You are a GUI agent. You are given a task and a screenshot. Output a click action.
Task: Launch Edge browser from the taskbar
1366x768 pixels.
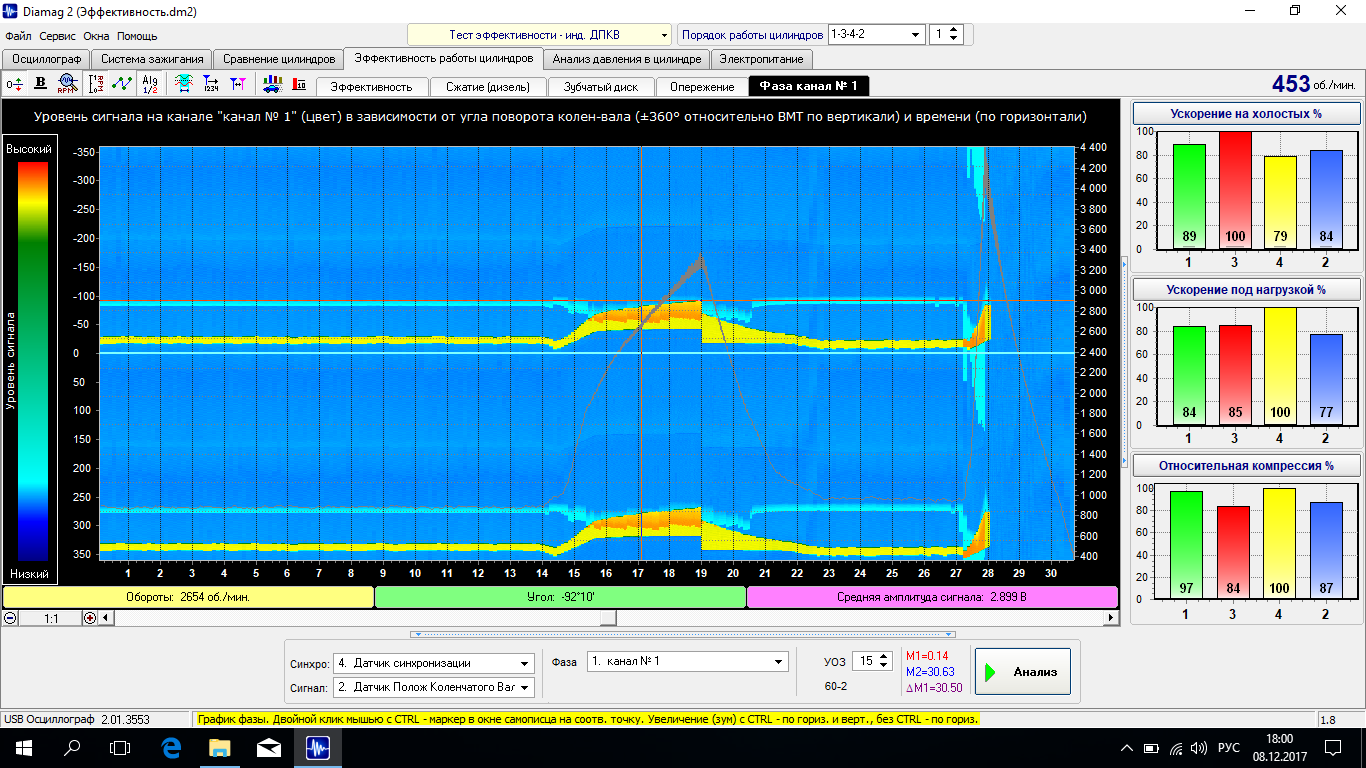171,747
